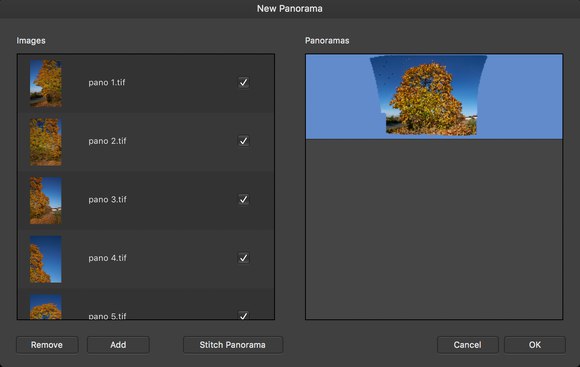The width and height of the screenshot is (580, 367).
Task: Click the empty area in Panoramas list
Action: click(434, 229)
